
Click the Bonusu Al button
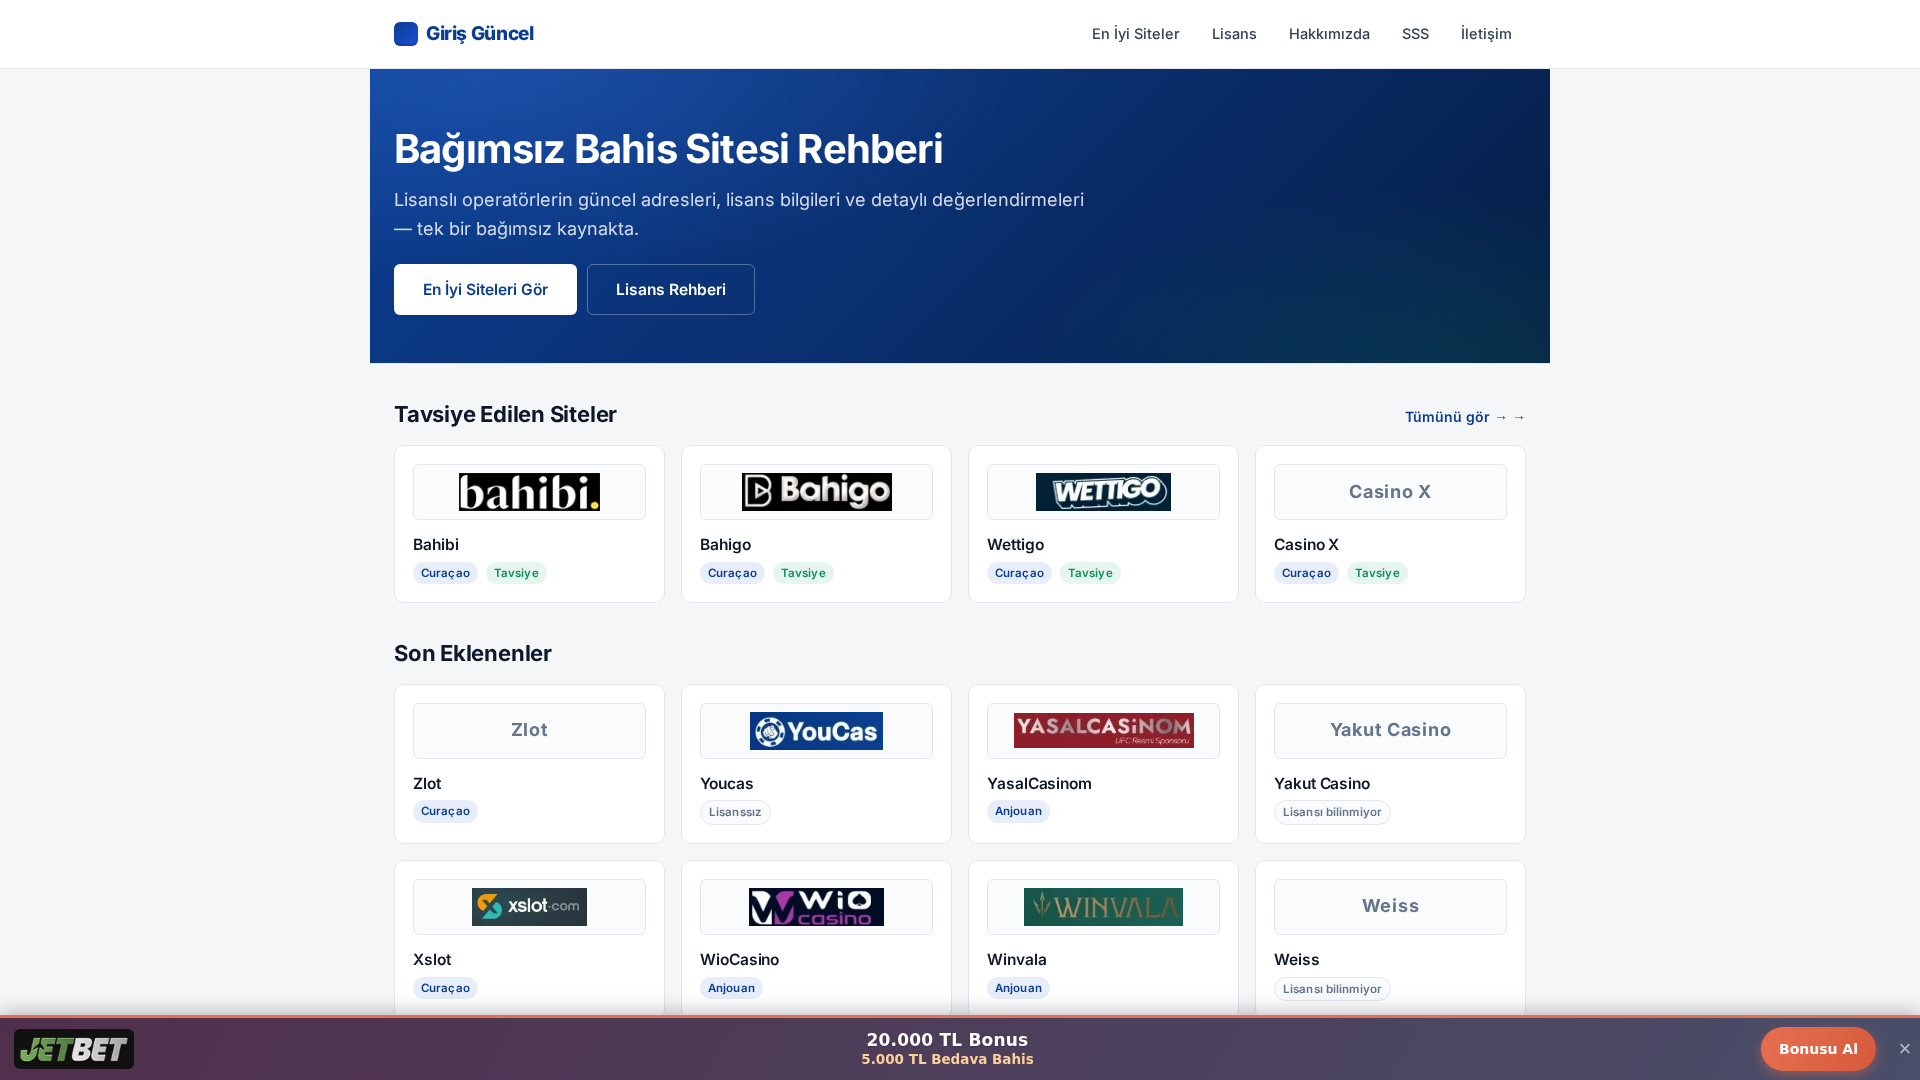[x=1818, y=1049]
